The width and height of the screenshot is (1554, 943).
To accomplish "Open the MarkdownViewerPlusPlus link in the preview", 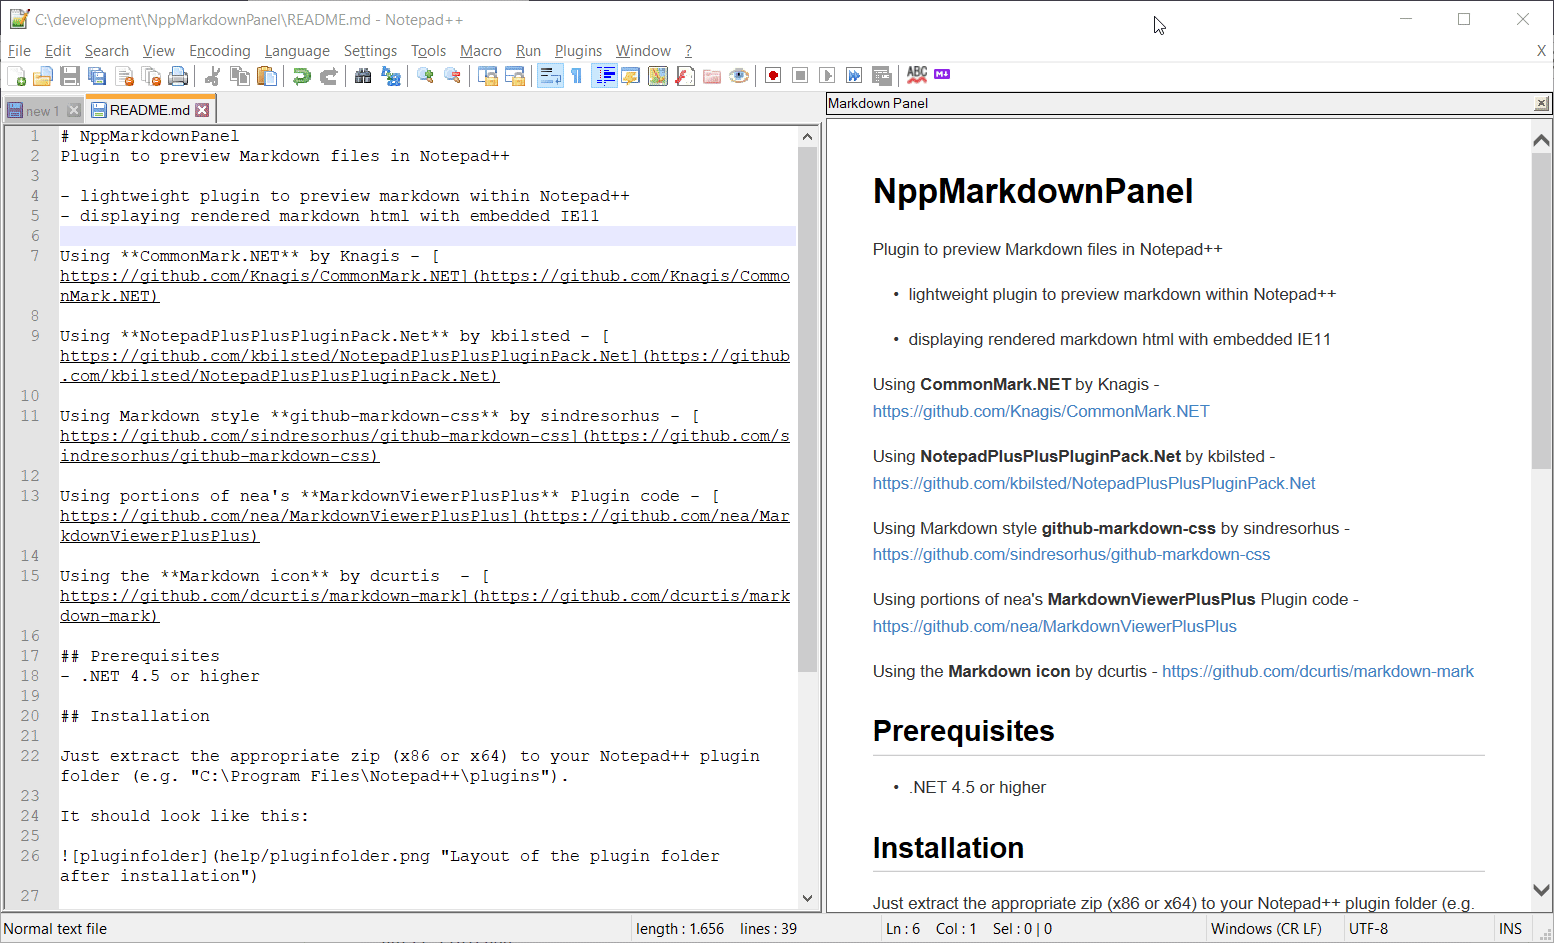I will 1055,626.
